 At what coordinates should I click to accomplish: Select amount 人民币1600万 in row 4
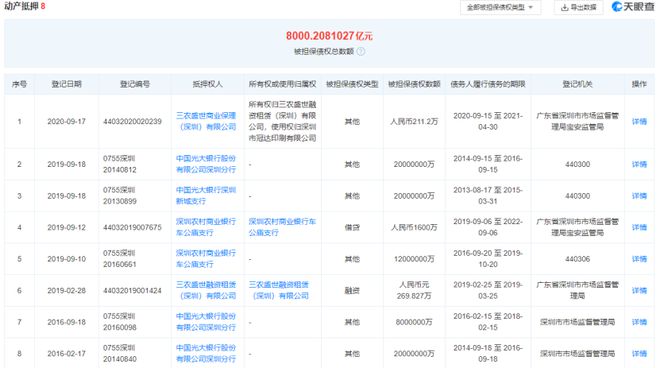[x=414, y=227]
